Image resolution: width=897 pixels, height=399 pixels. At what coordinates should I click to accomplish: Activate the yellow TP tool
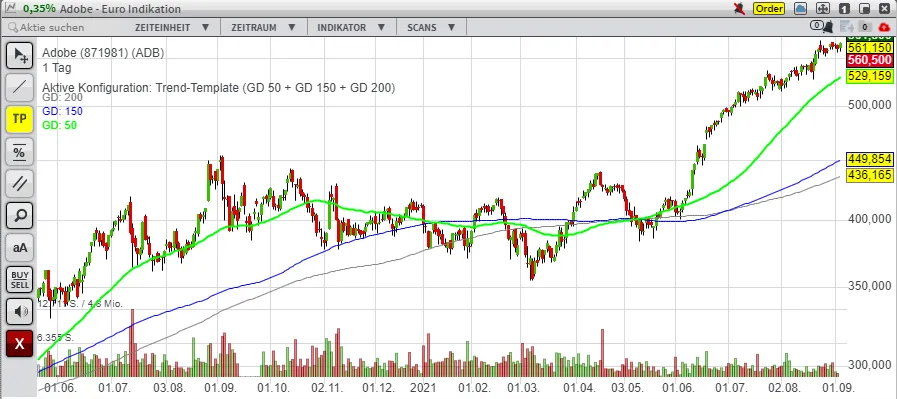tap(19, 119)
